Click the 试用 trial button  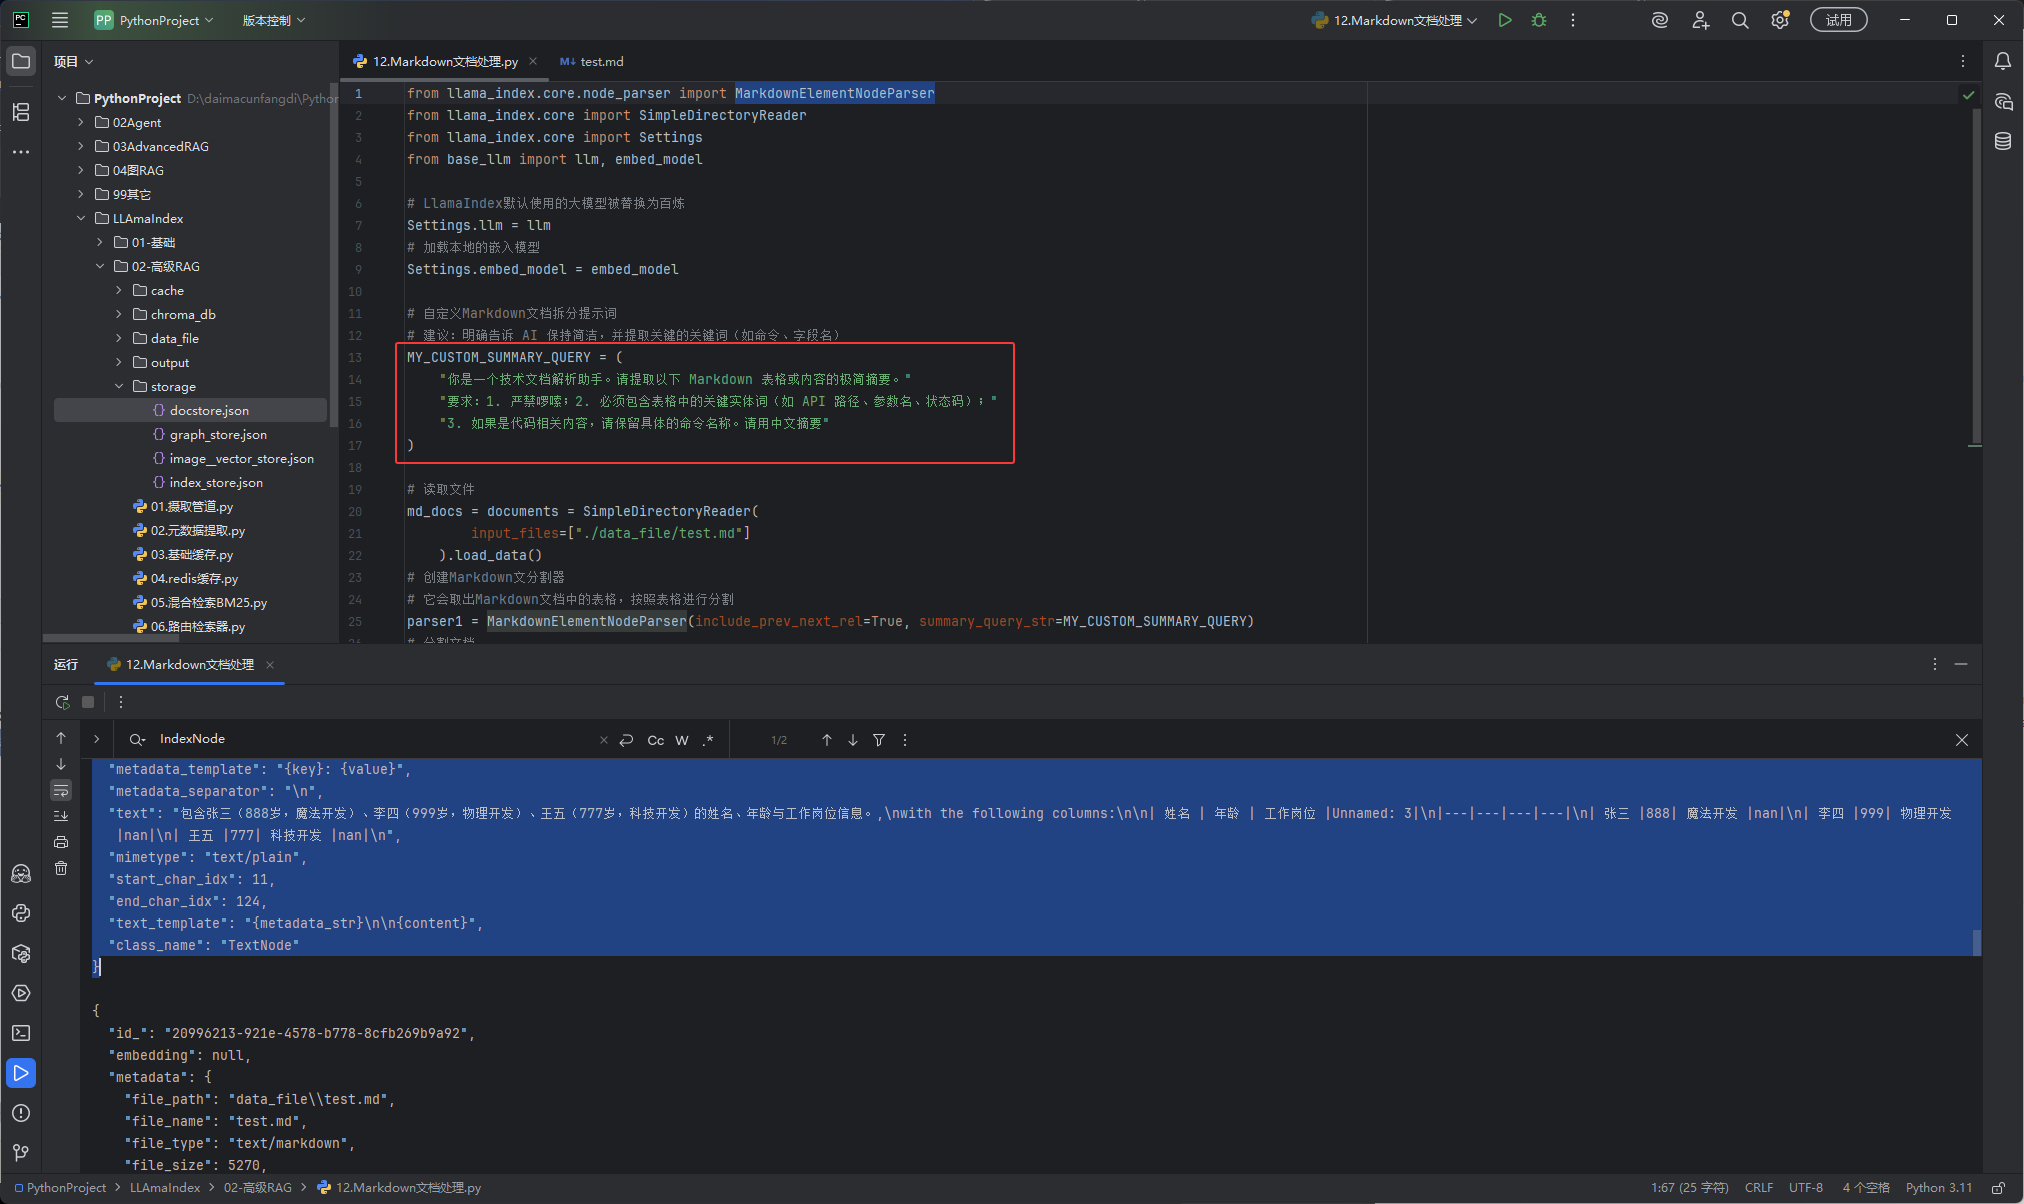click(x=1838, y=20)
